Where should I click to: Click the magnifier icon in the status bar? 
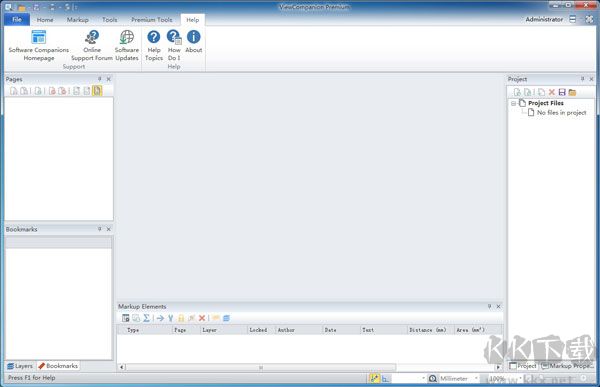(x=432, y=378)
